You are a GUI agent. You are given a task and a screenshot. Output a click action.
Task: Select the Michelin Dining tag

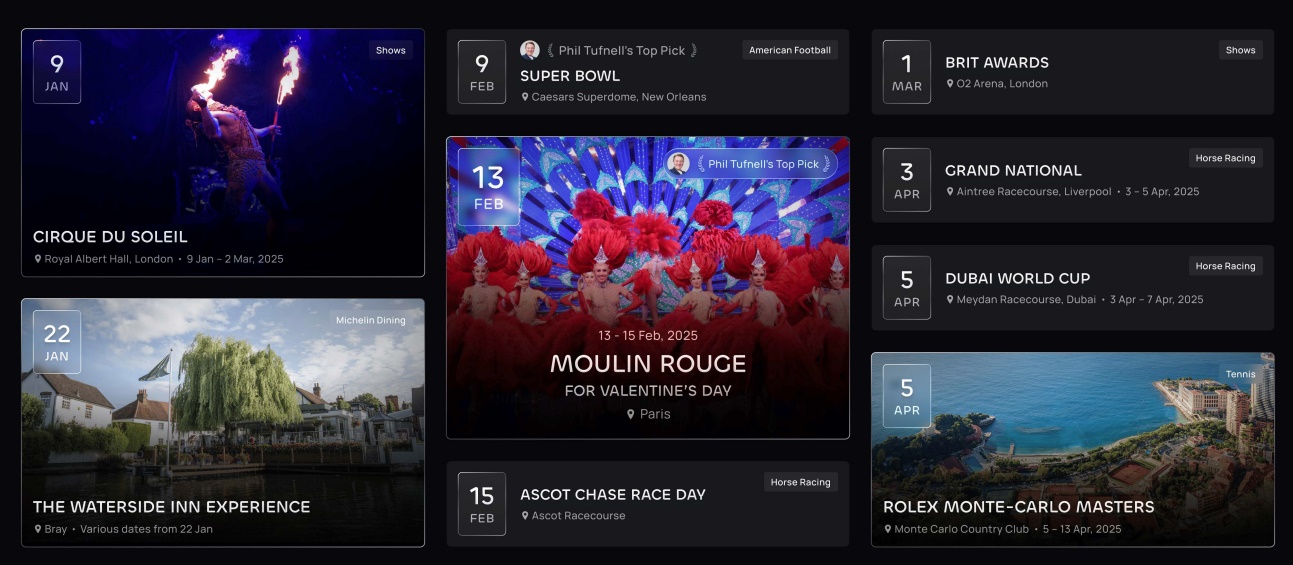pyautogui.click(x=371, y=320)
